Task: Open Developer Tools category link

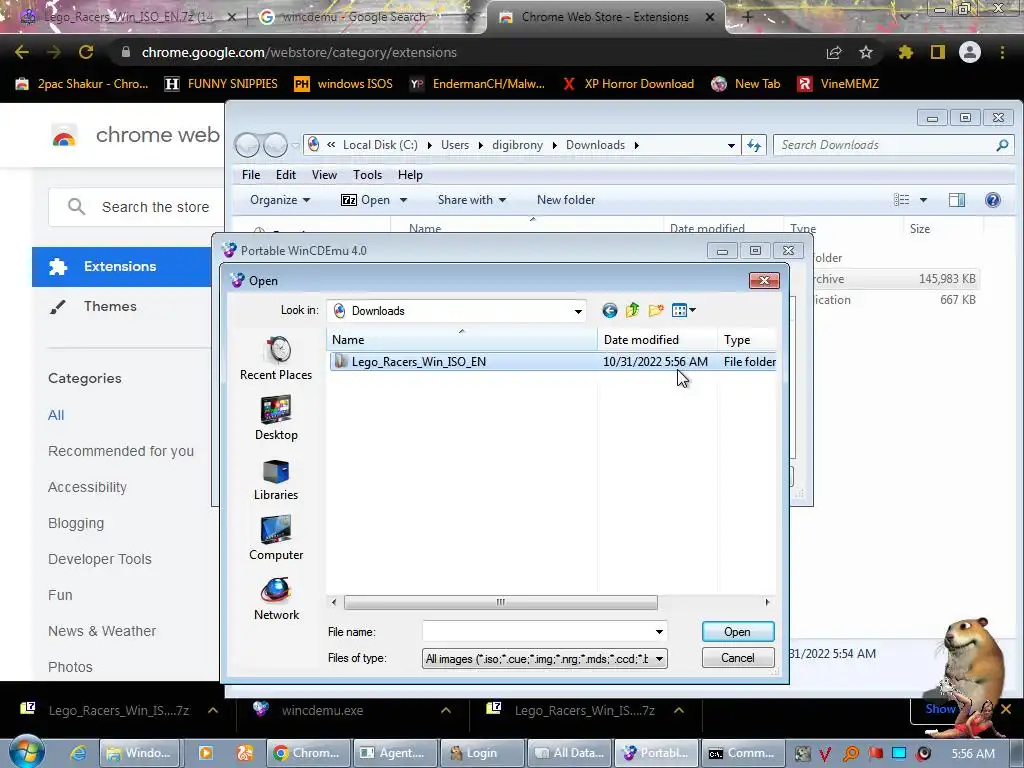Action: [99, 559]
